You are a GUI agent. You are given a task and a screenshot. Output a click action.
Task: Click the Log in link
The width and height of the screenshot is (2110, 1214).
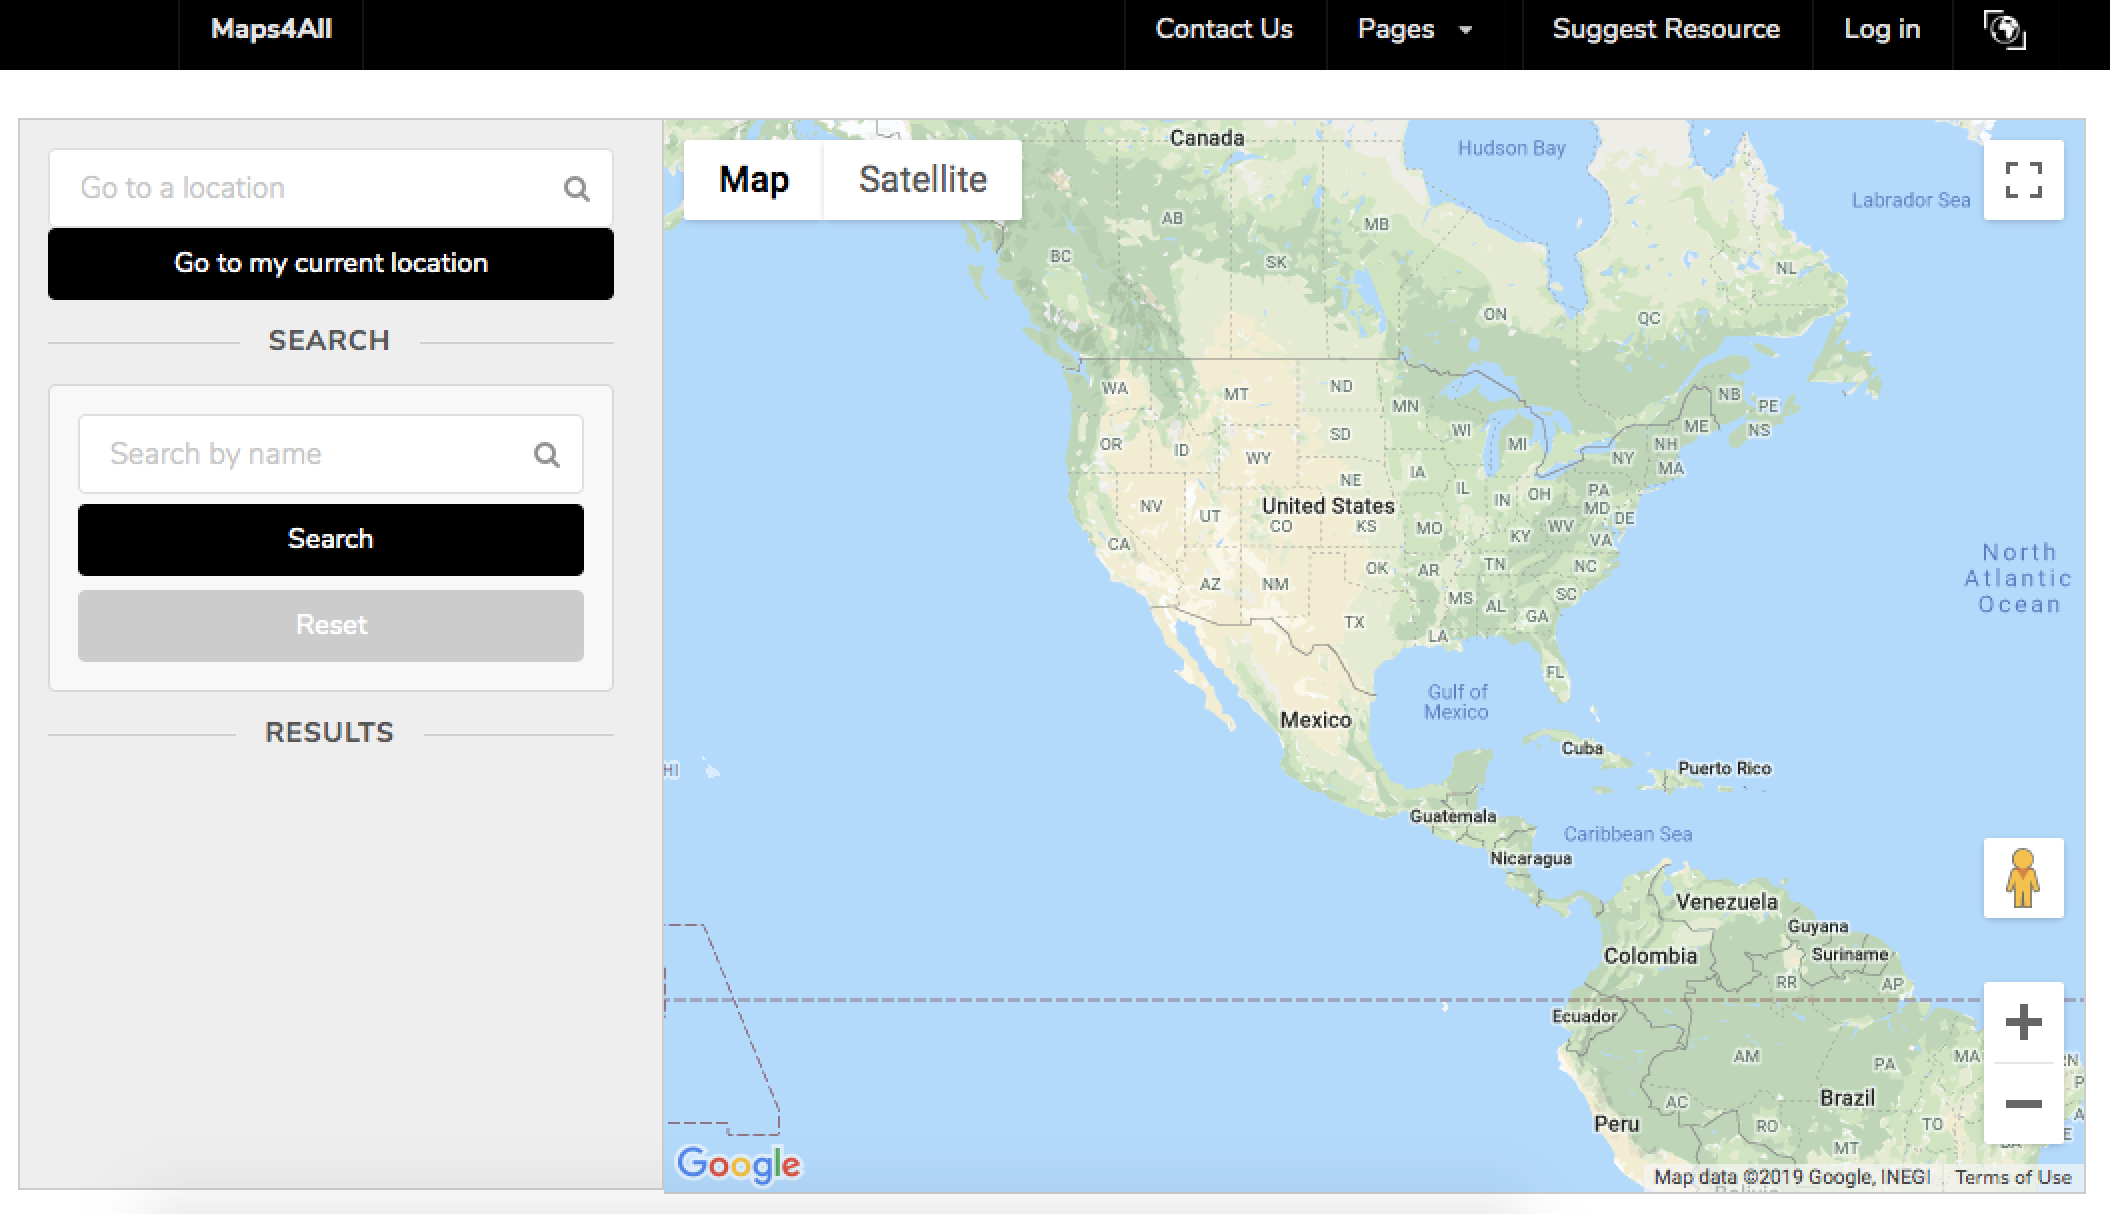click(1882, 30)
